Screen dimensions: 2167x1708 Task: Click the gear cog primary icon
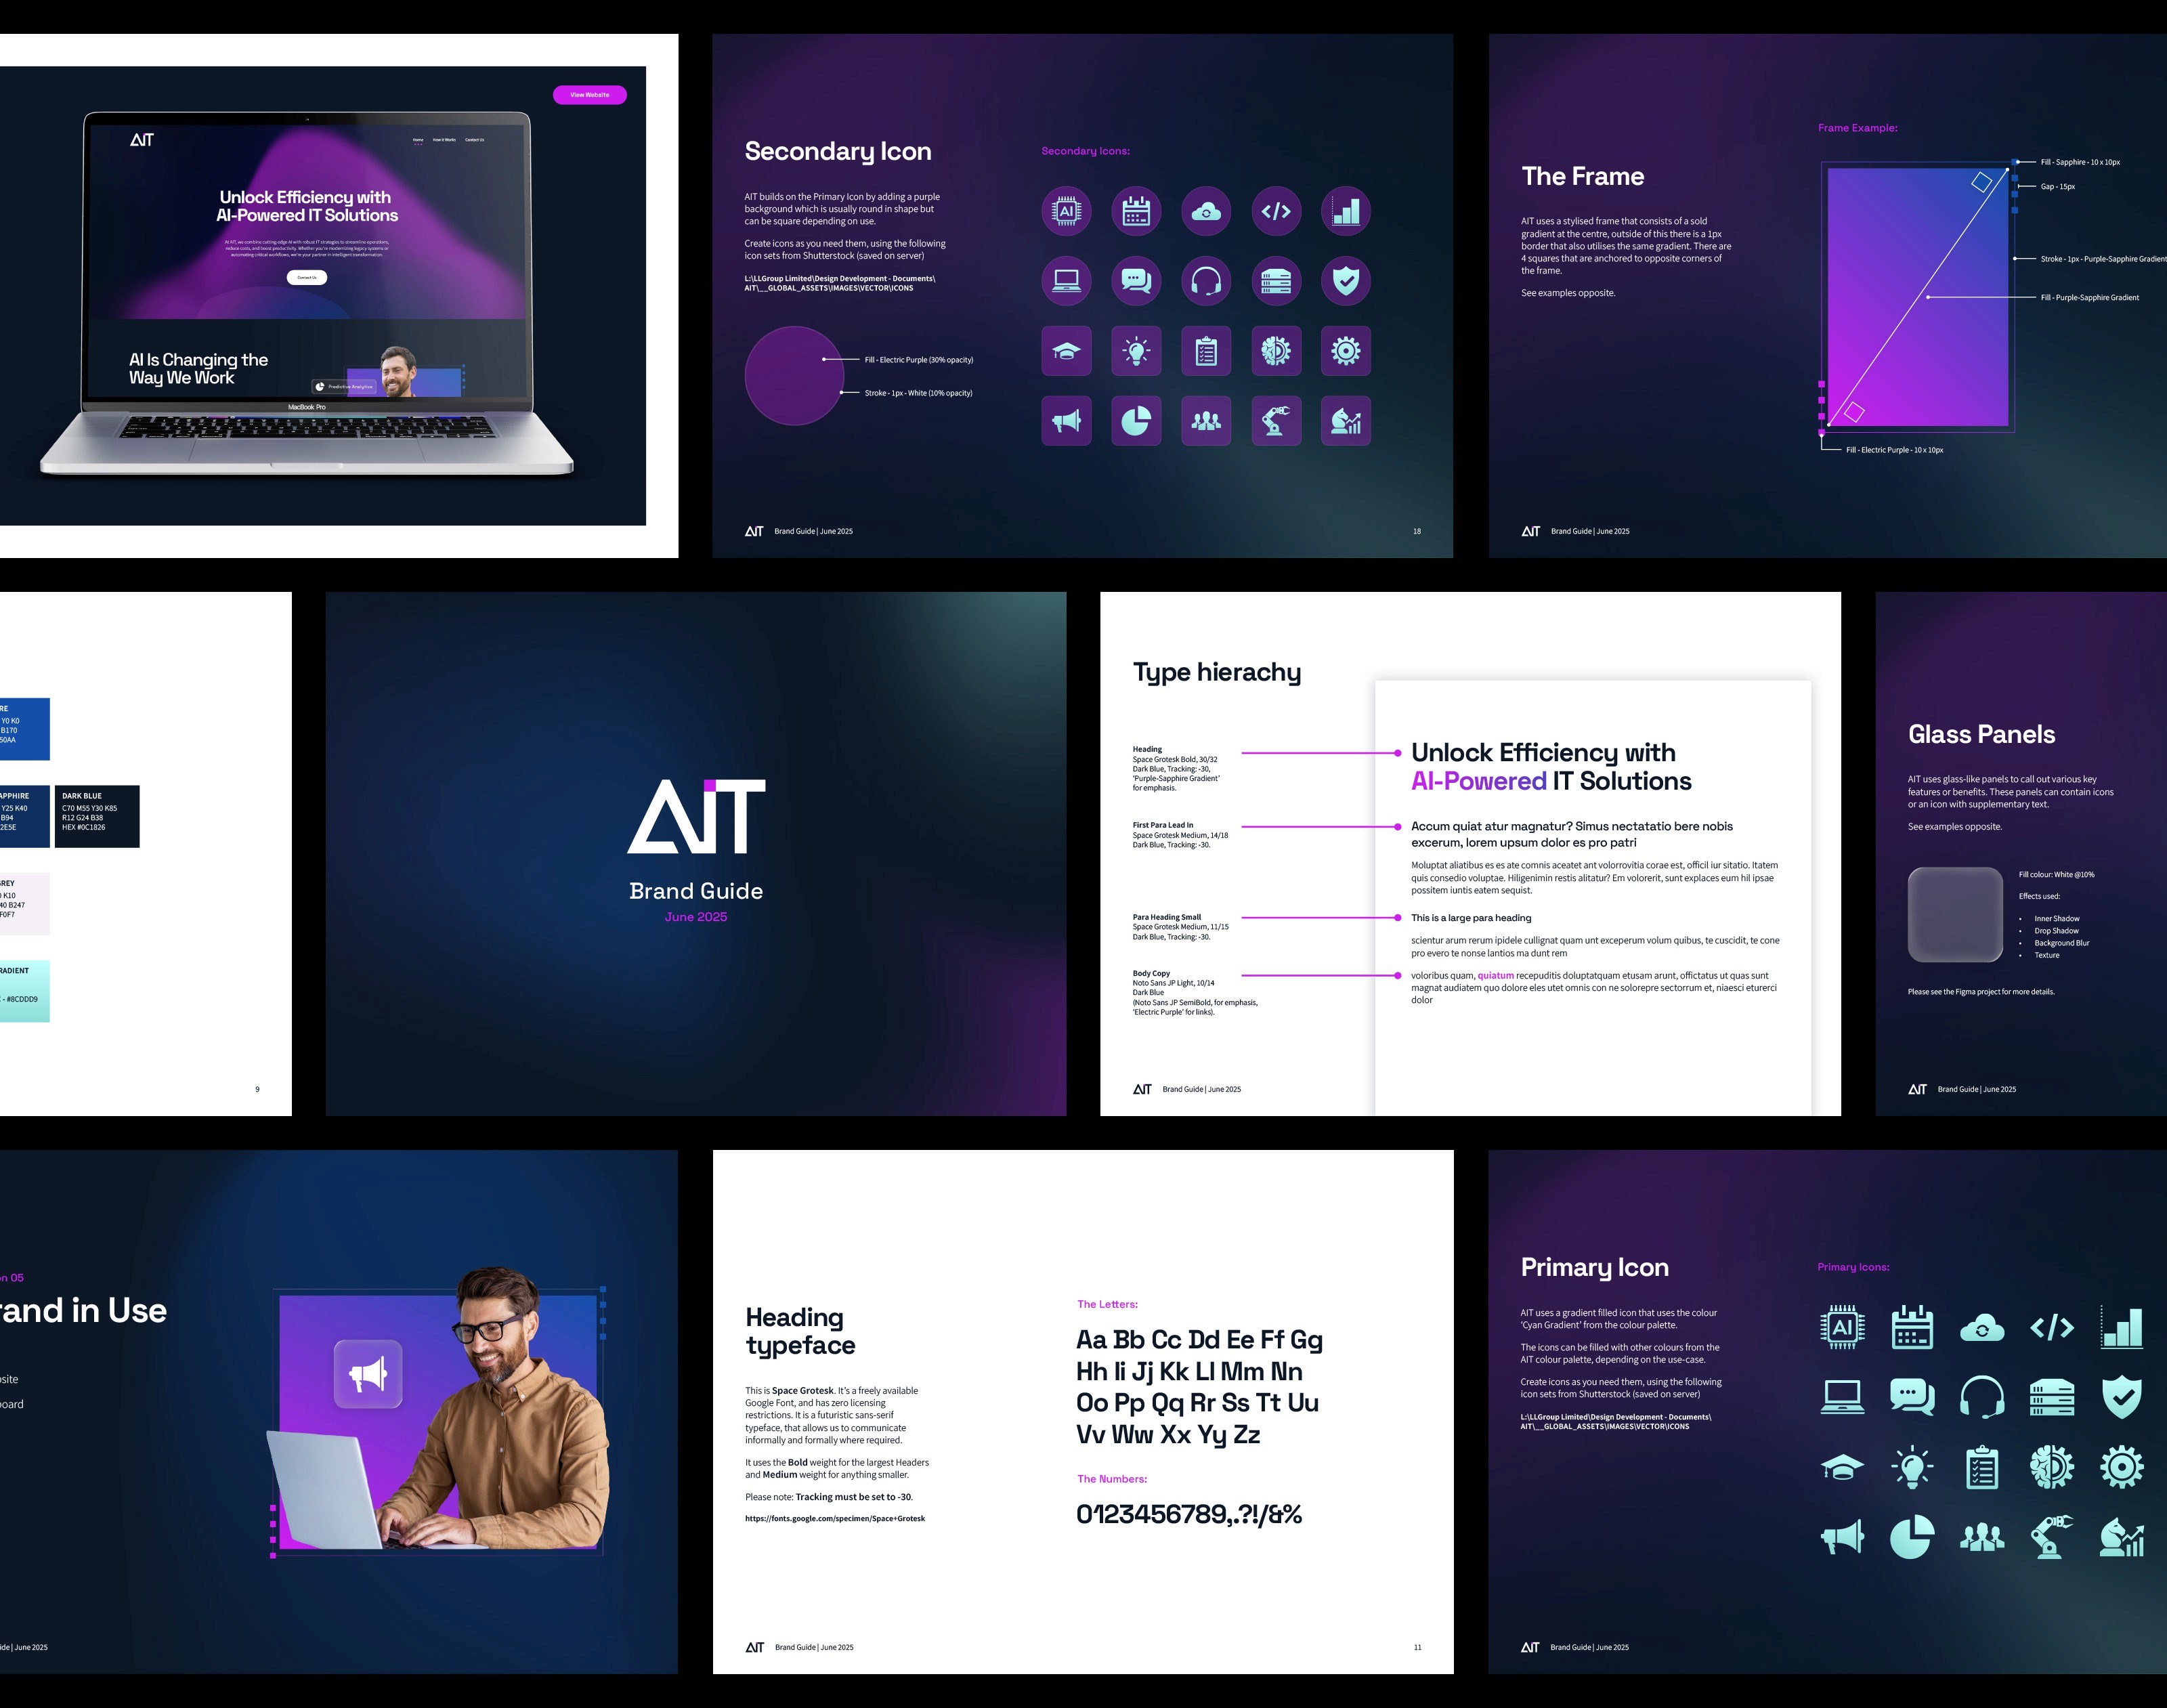coord(2122,1468)
